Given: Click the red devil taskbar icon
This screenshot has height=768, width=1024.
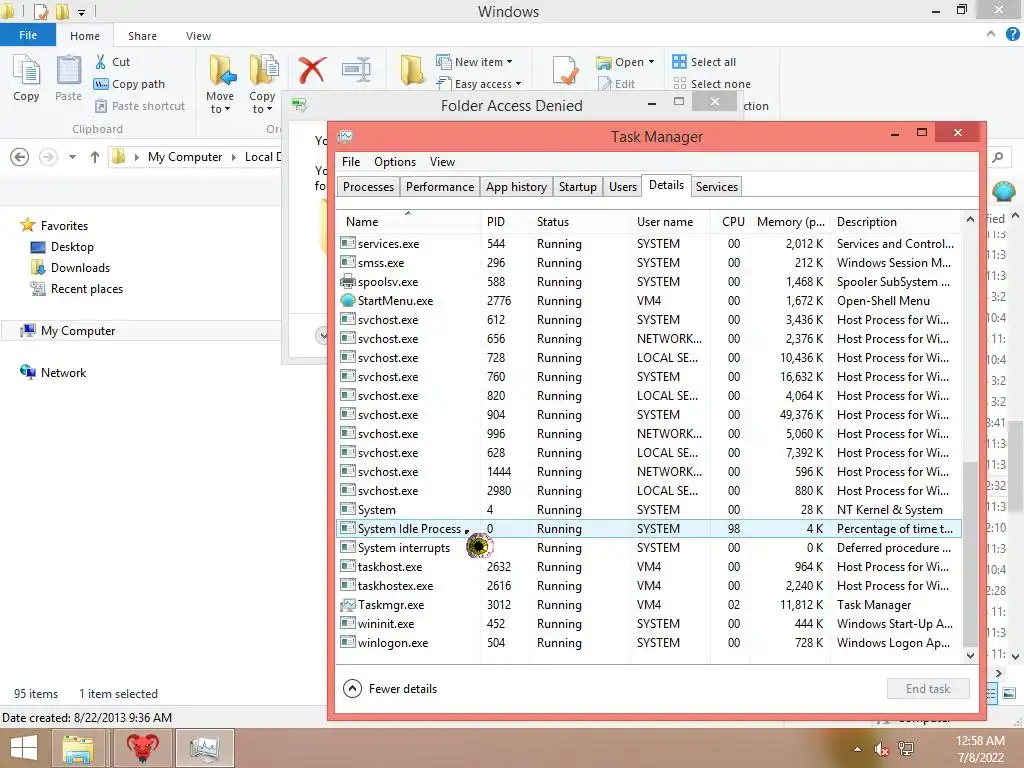Looking at the screenshot, I should point(142,748).
